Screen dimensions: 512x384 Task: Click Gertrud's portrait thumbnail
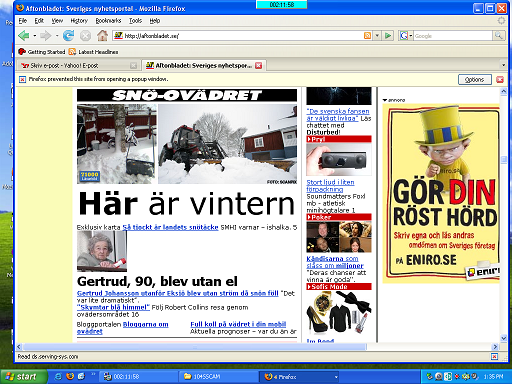[x=102, y=252]
